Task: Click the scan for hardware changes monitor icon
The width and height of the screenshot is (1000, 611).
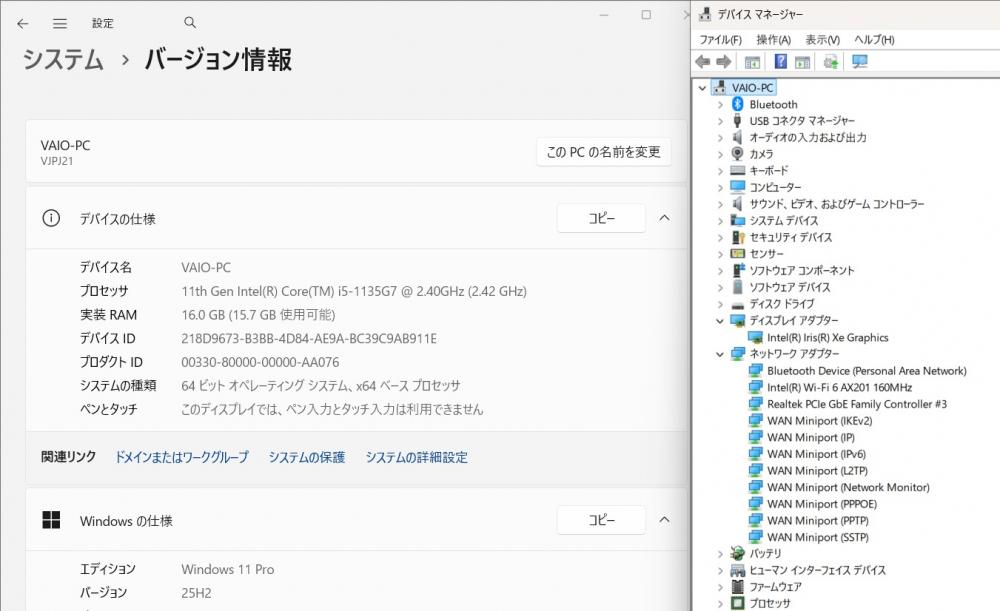Action: click(860, 62)
